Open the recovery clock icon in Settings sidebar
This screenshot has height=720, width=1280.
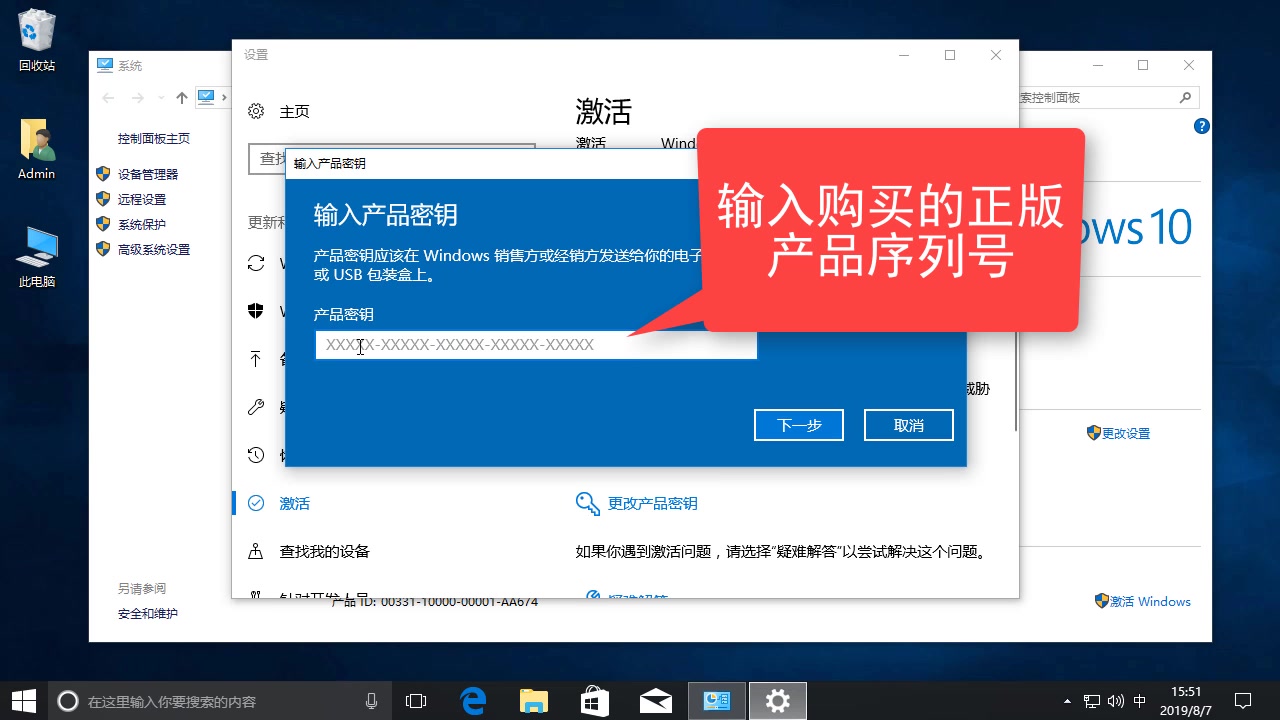click(257, 455)
